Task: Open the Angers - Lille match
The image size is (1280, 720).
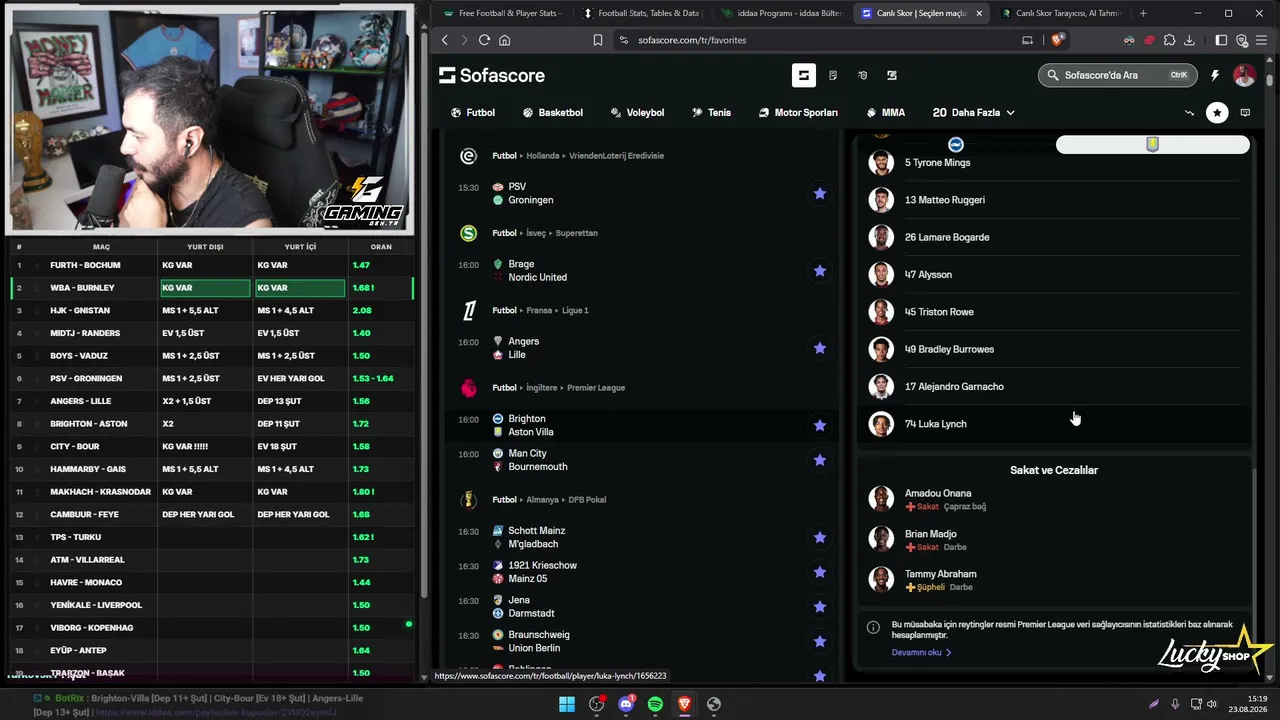Action: pos(642,348)
